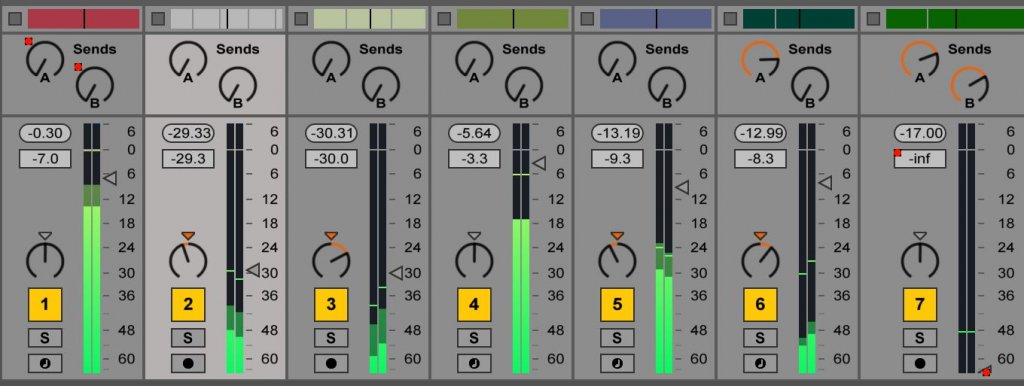Solo track 6 with its S button
This screenshot has height=386, width=1024.
point(760,338)
